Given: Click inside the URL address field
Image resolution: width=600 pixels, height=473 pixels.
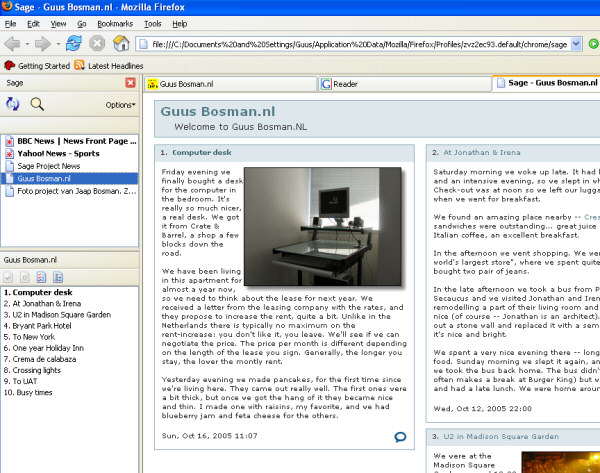Looking at the screenshot, I should [x=359, y=44].
